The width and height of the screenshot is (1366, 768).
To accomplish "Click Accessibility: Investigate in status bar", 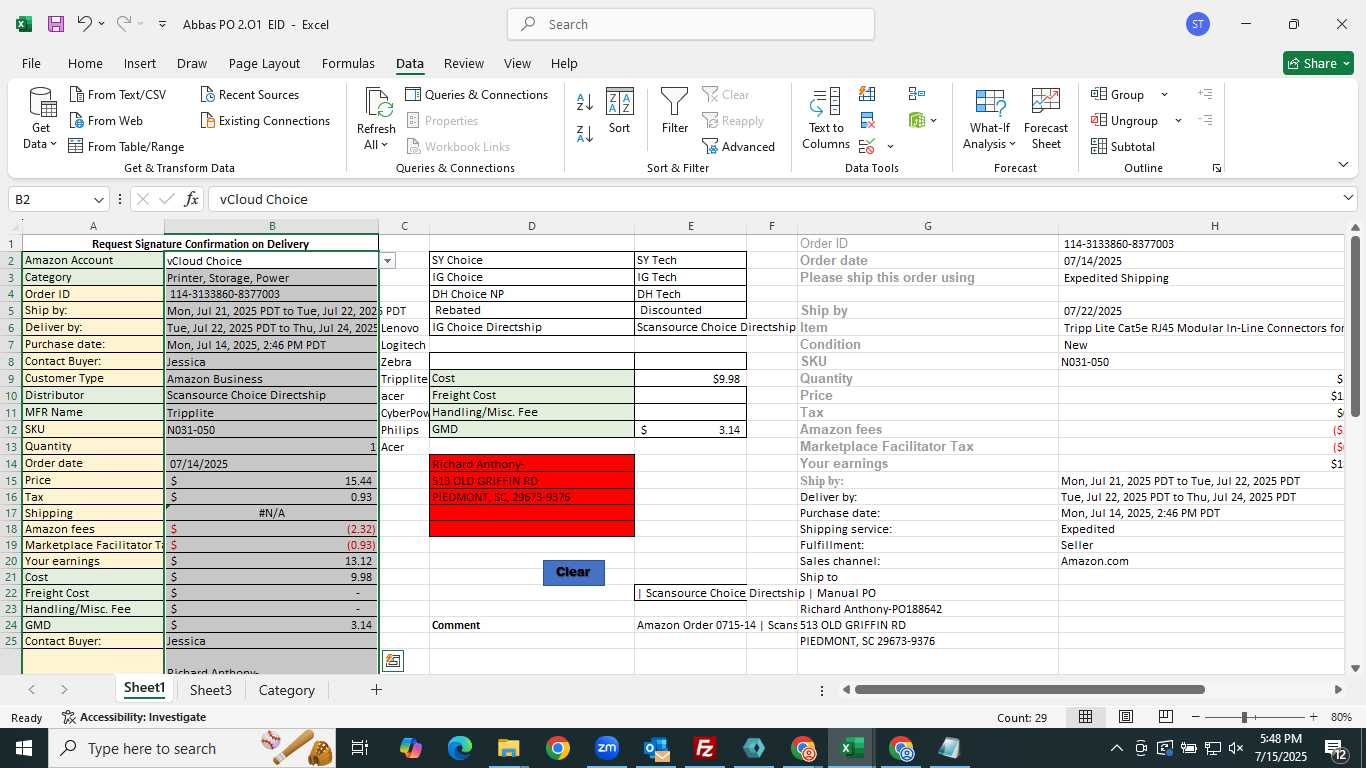I will tap(134, 717).
